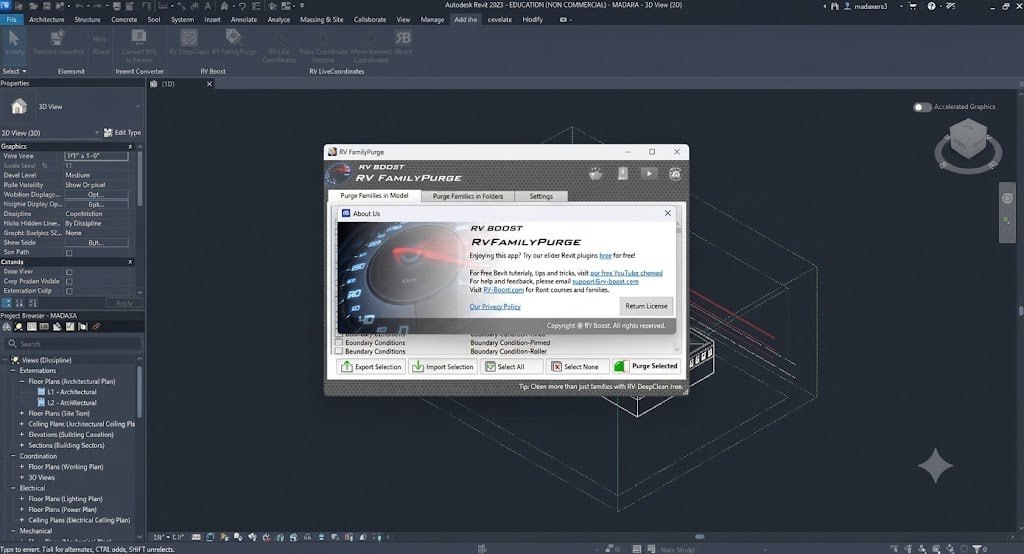This screenshot has height=554, width=1024.
Task: Toggle the Deep View checkbox in Properties
Action: pyautogui.click(x=69, y=272)
